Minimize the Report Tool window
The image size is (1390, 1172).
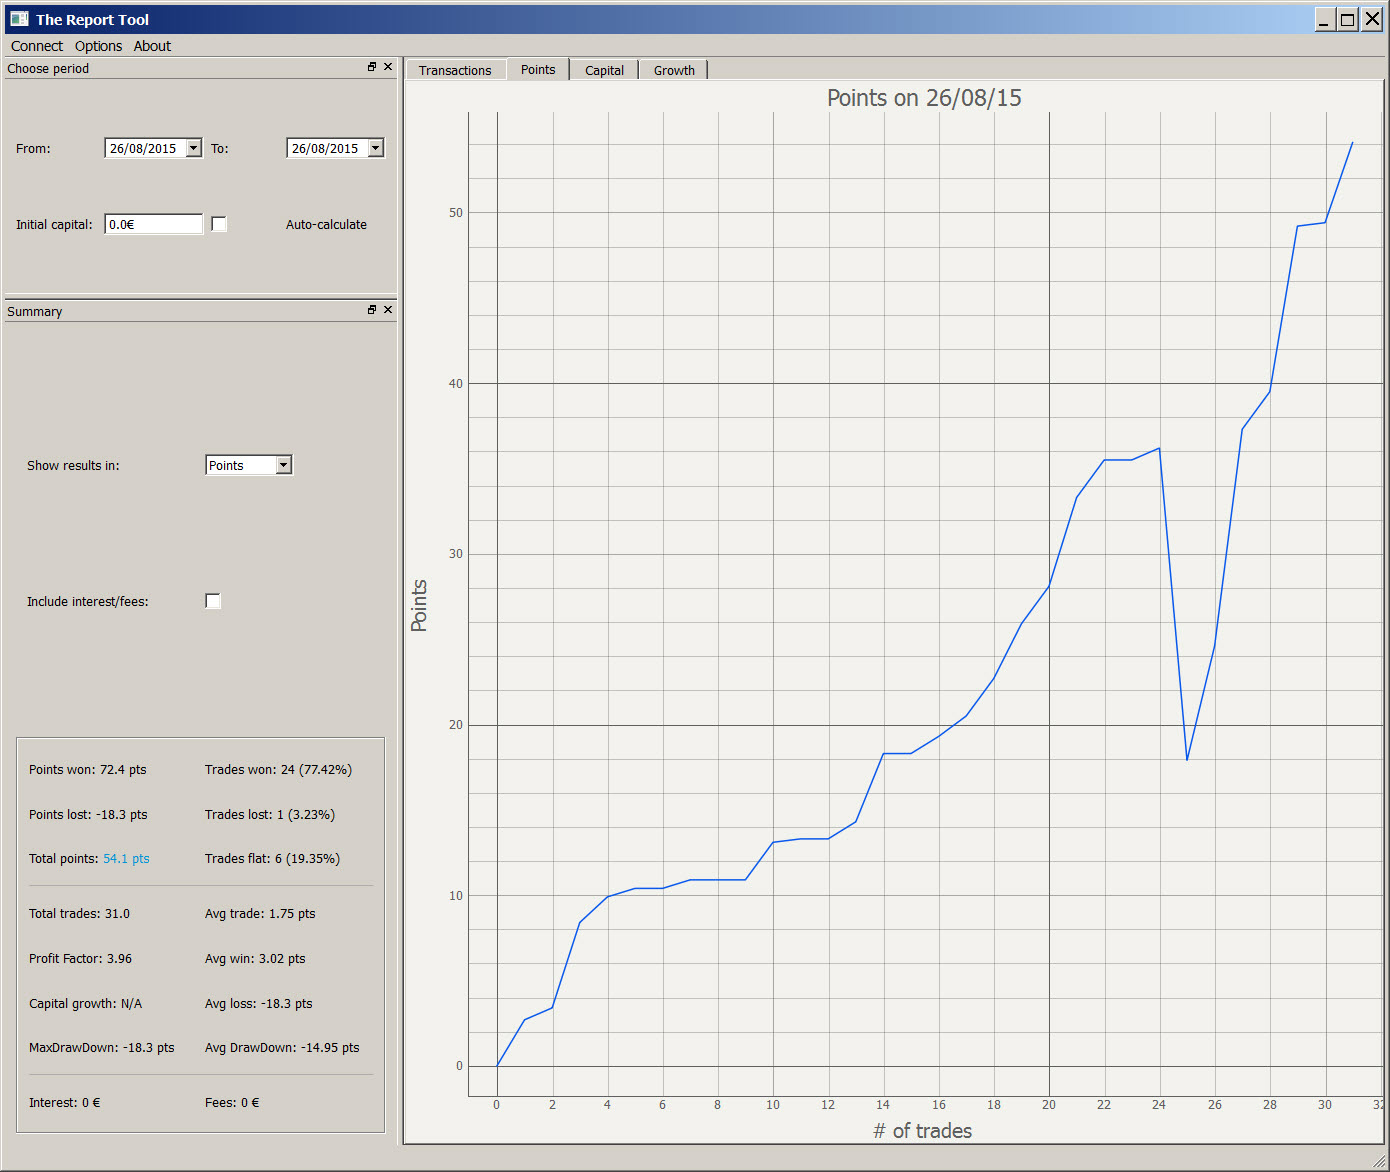(1324, 19)
